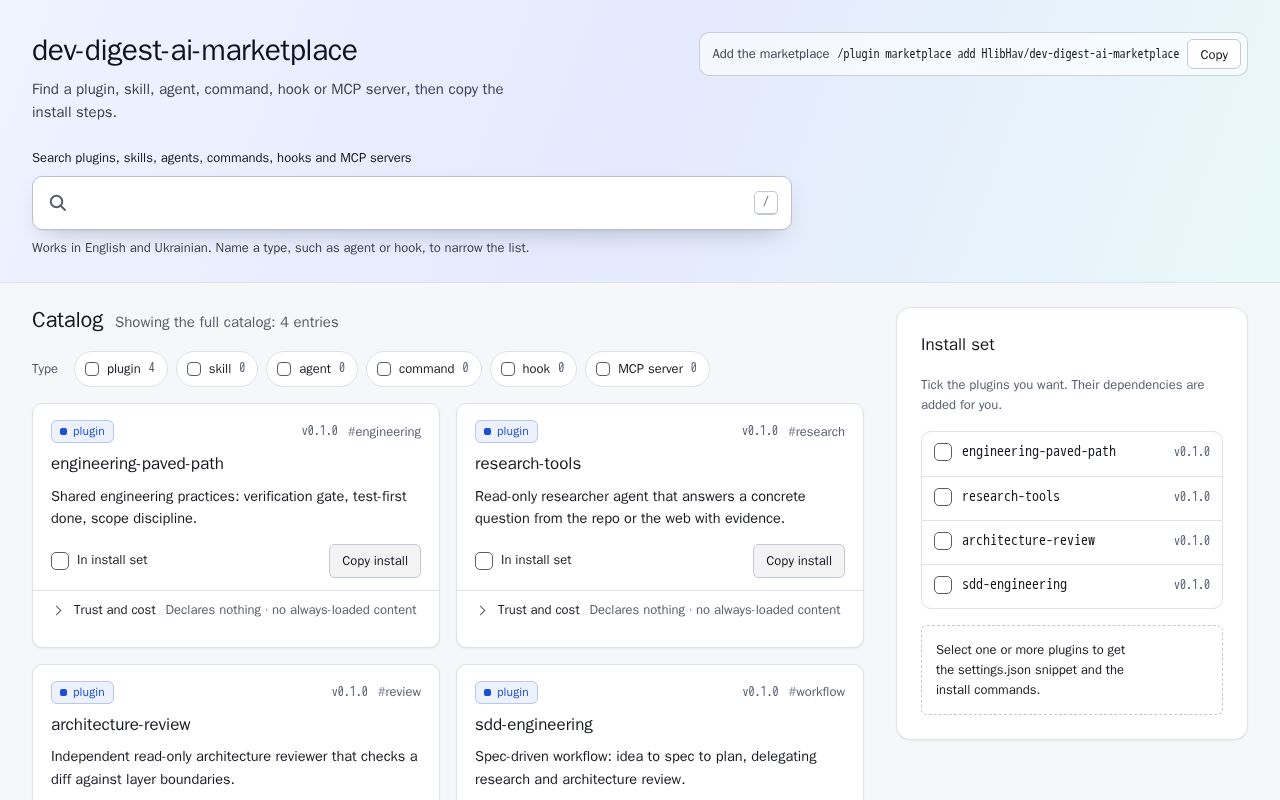Screen dimensions: 1280x800
Task: Click the #review tag
Action: (400, 692)
